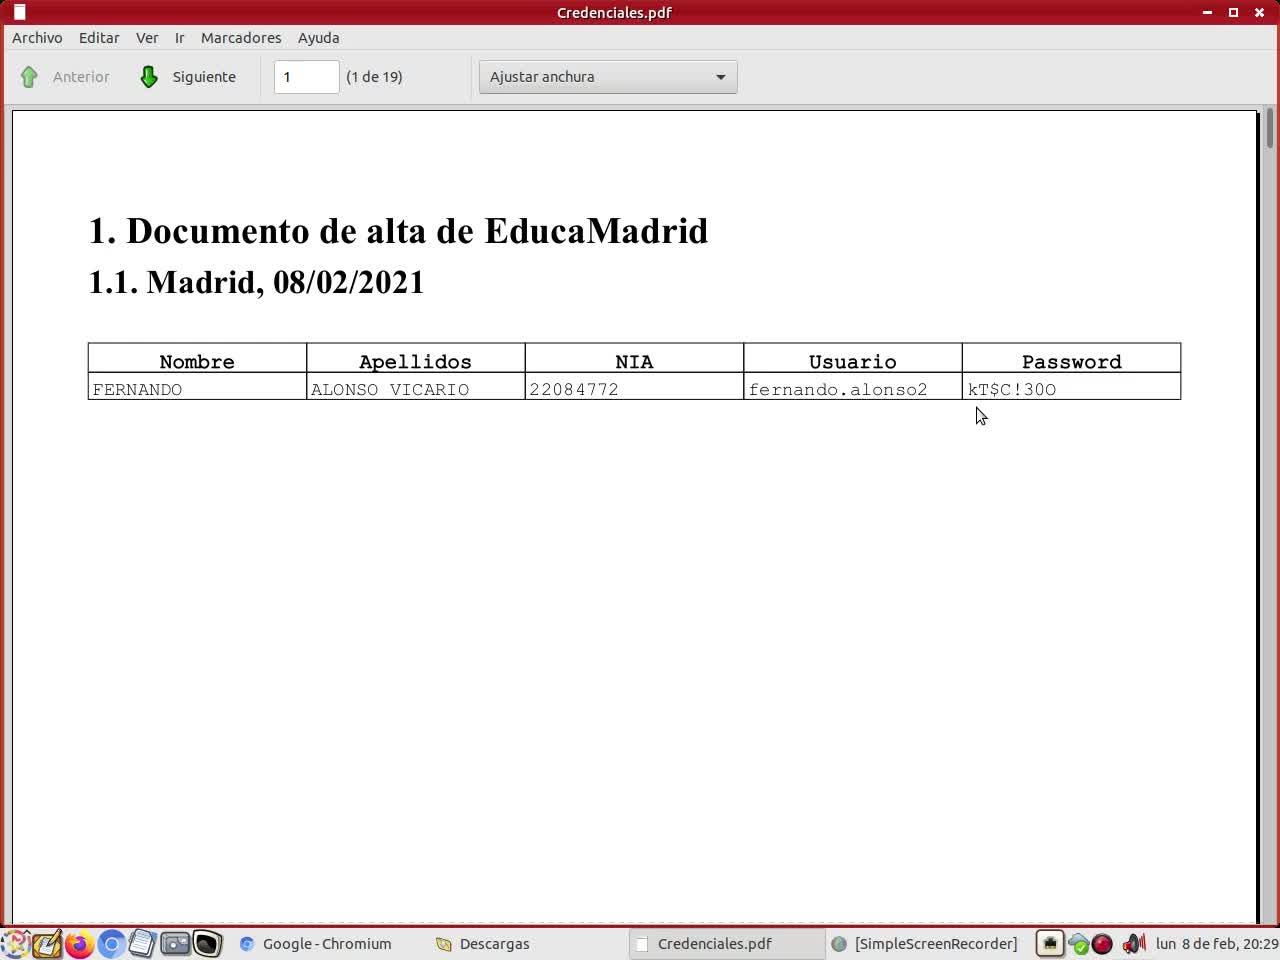Click the window menu icon in title bar
Screen dimensions: 1280x960
click(x=19, y=12)
